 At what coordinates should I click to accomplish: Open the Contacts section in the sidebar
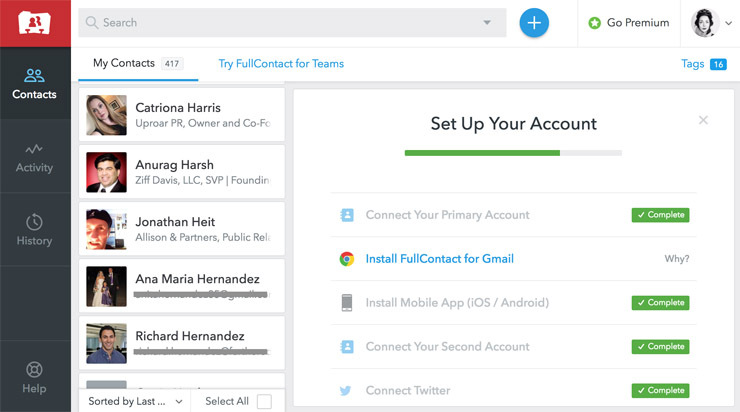click(34, 84)
